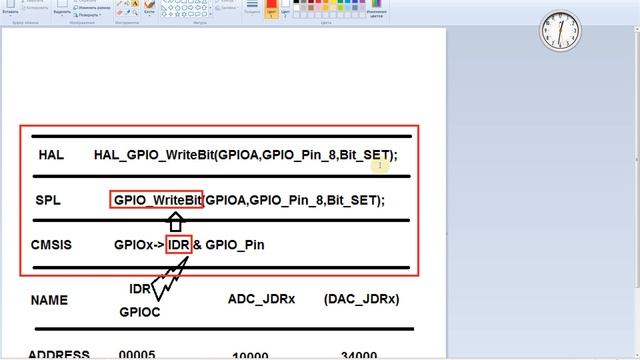640x360 pixels.
Task: Choose the up arrow shape
Action: click(x=204, y=8)
